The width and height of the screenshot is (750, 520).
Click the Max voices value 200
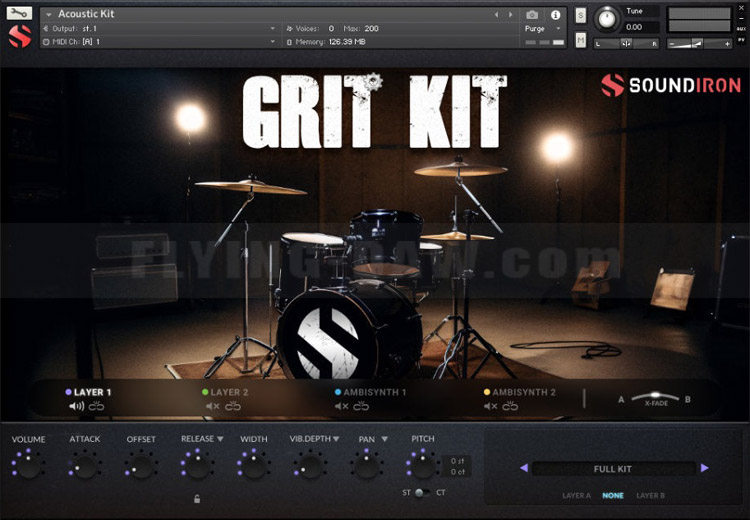(x=371, y=29)
